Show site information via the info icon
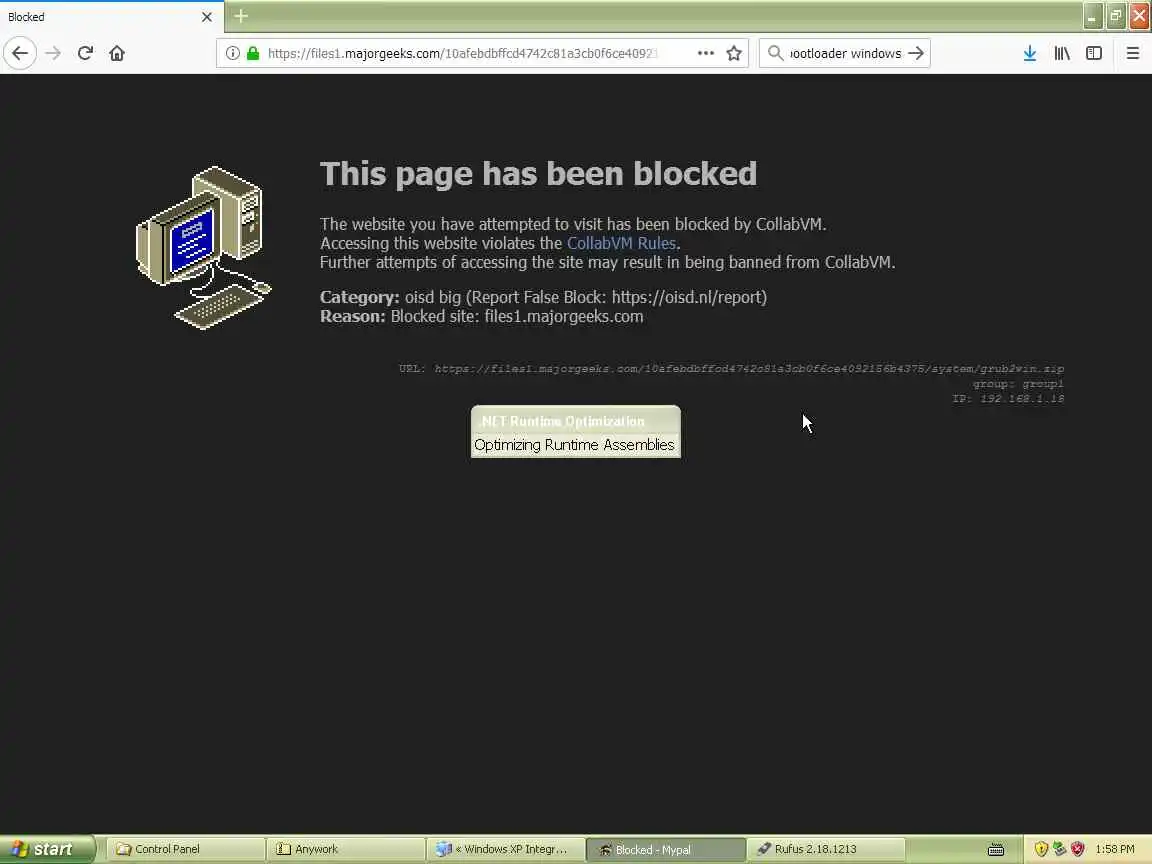Viewport: 1152px width, 864px height. [x=232, y=53]
